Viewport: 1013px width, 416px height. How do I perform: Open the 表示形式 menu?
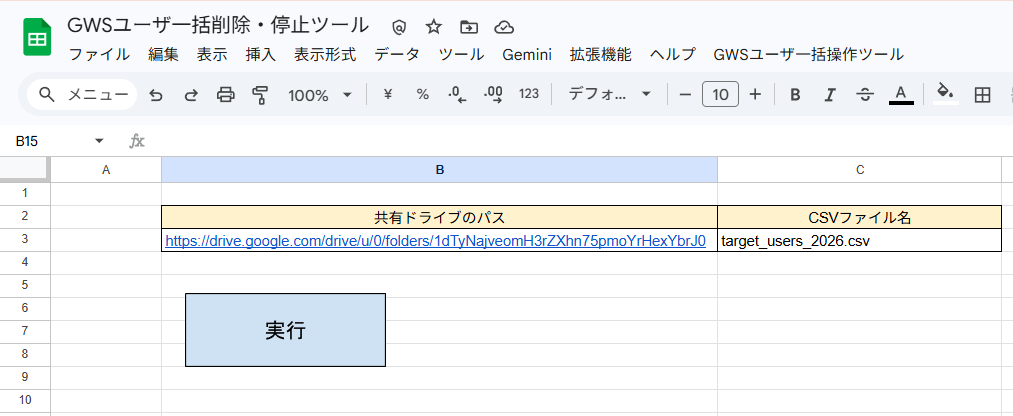pyautogui.click(x=325, y=54)
